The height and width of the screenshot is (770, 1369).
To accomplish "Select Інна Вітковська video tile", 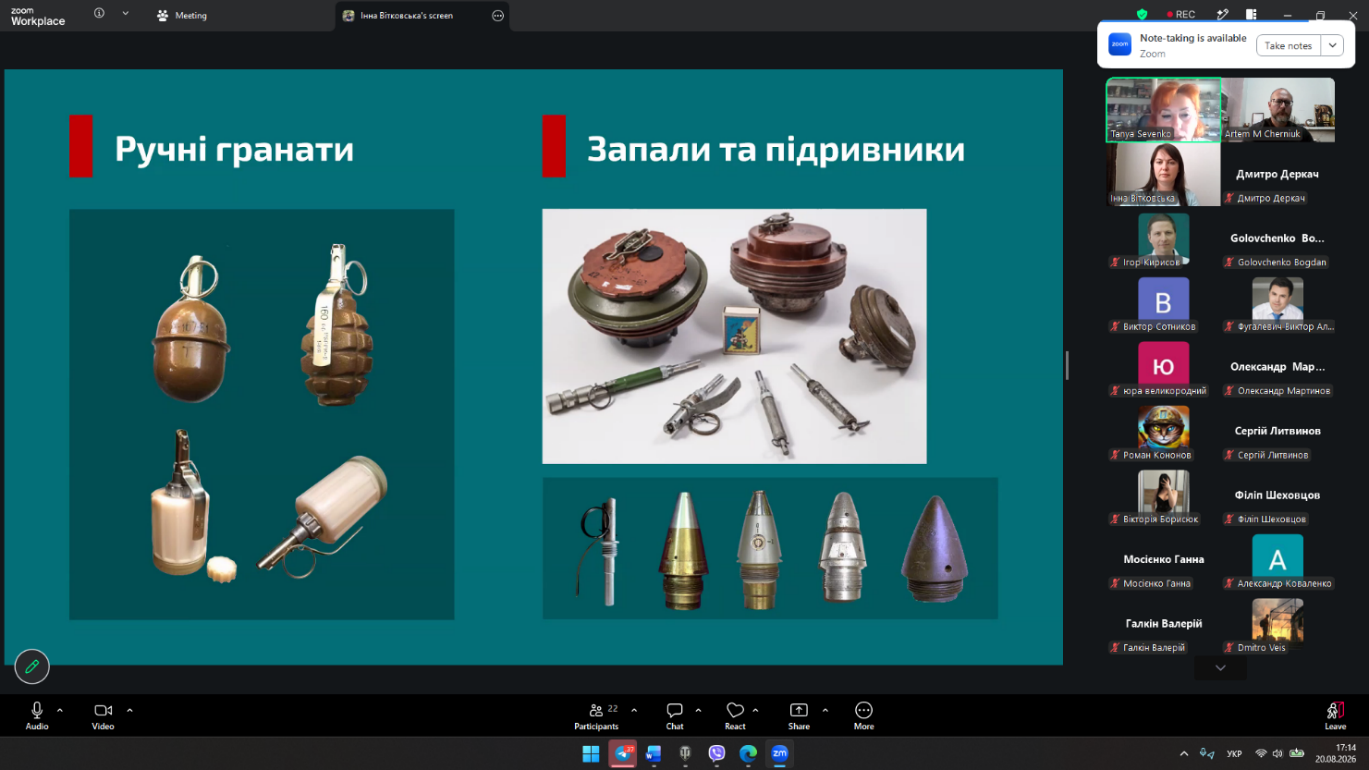I will click(1163, 174).
